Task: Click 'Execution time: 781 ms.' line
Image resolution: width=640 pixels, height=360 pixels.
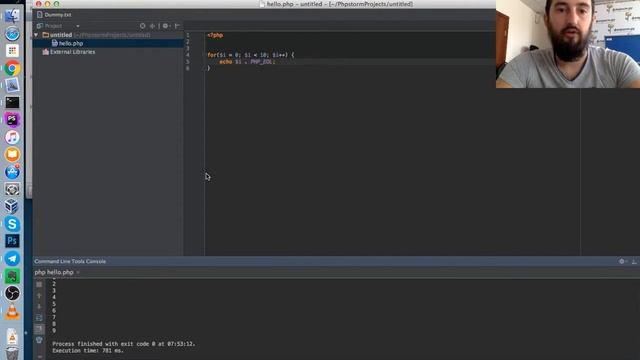Action: 88,350
